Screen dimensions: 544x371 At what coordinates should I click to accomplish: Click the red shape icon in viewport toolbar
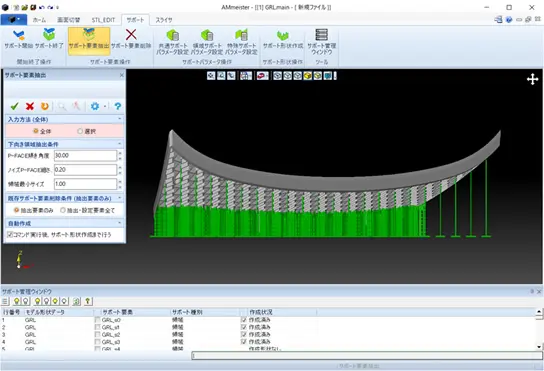click(x=263, y=76)
